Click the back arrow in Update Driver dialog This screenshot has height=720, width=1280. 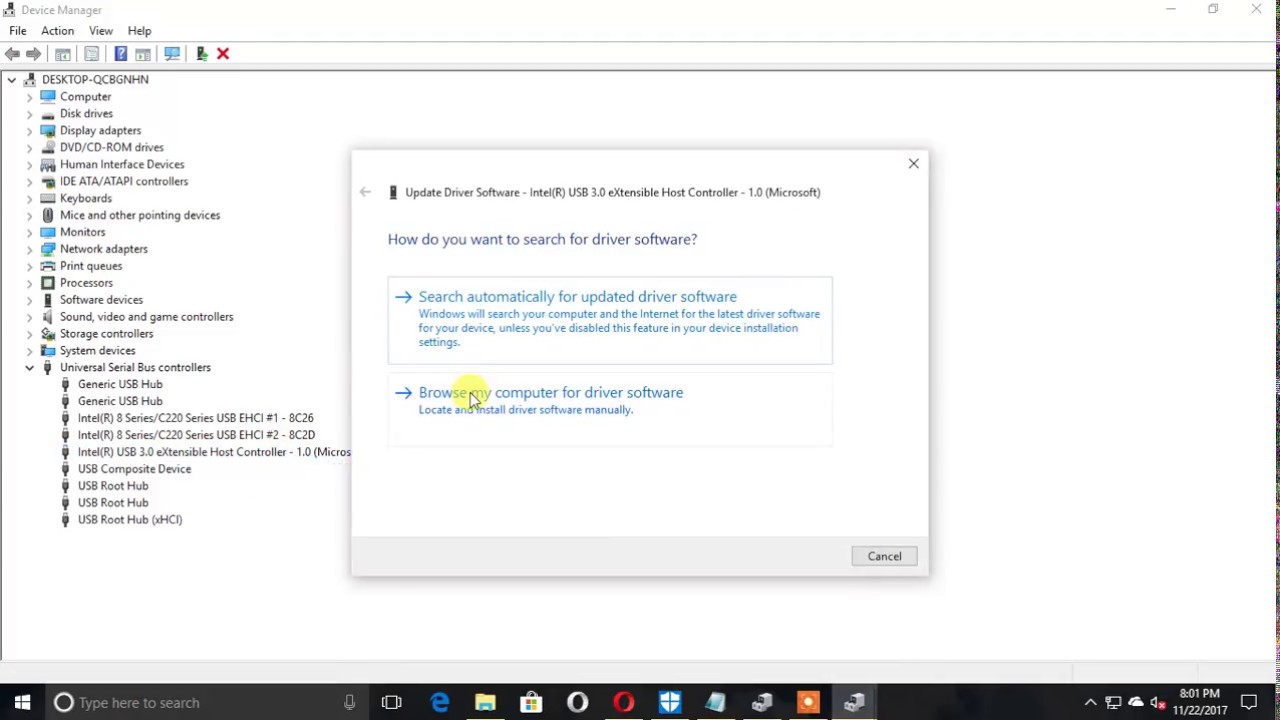pyautogui.click(x=365, y=192)
